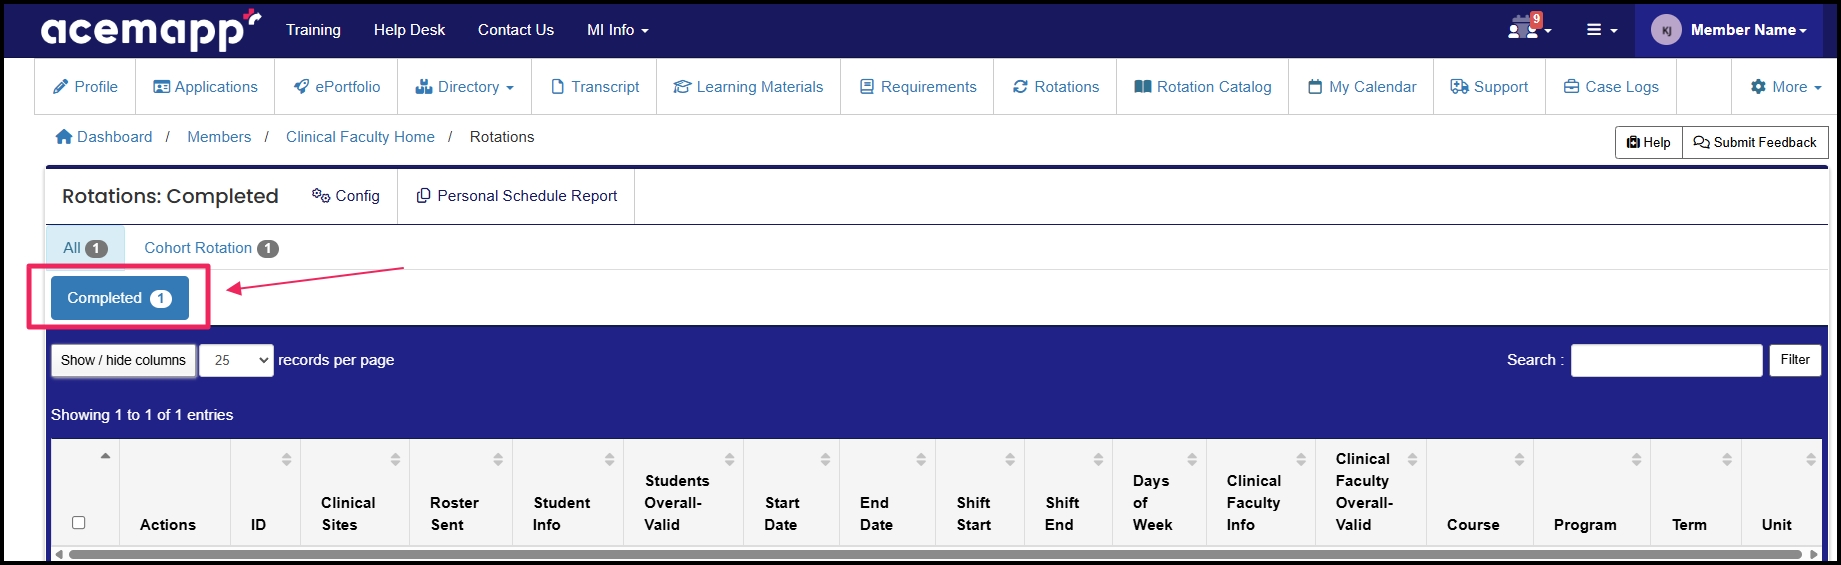The image size is (1841, 565).
Task: Sort by ID column
Action: [x=286, y=459]
